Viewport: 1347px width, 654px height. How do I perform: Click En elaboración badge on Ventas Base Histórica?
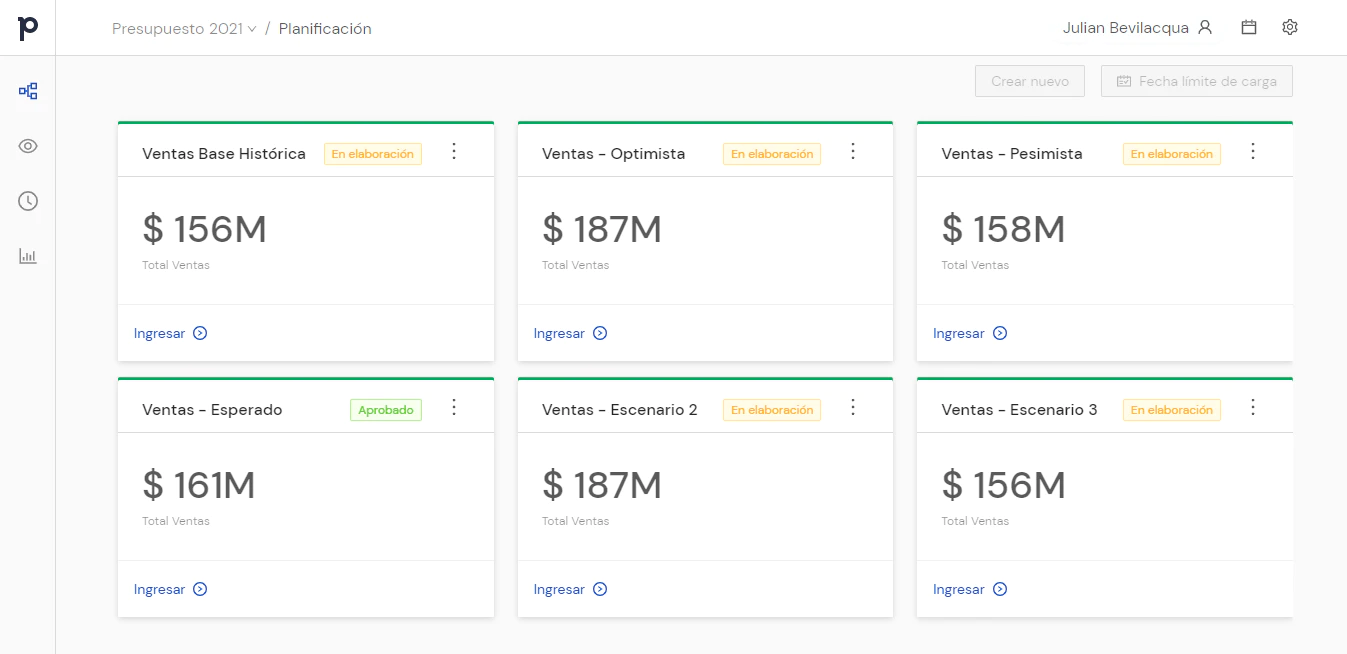click(373, 154)
